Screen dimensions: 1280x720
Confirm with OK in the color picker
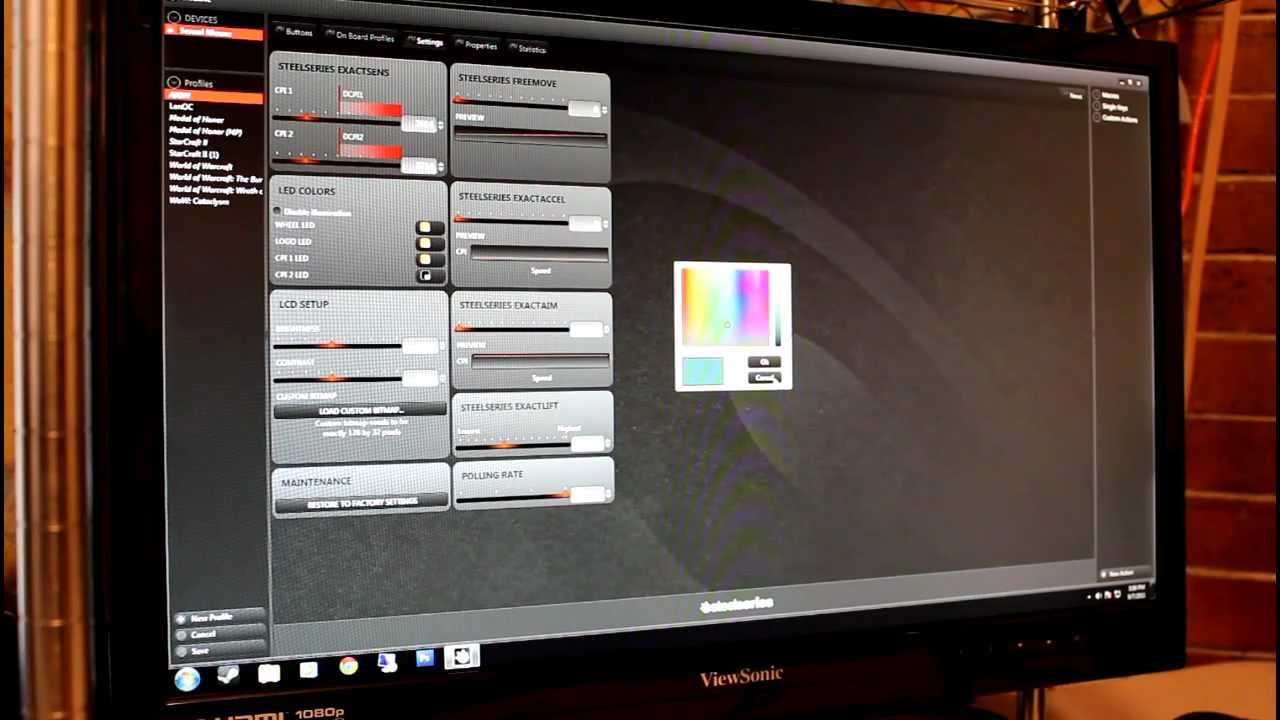764,363
